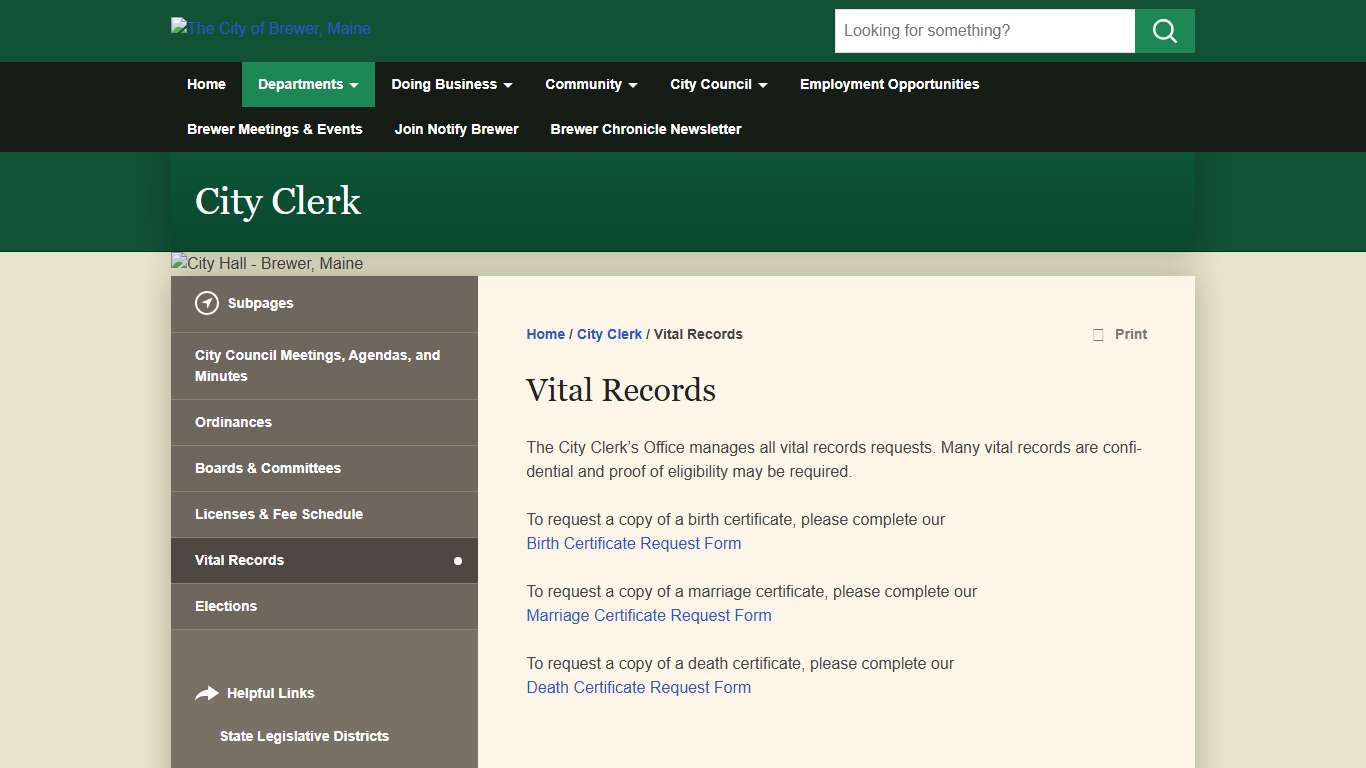
Task: Click Brewer Meetings & Events menu item
Action: pyautogui.click(x=274, y=129)
